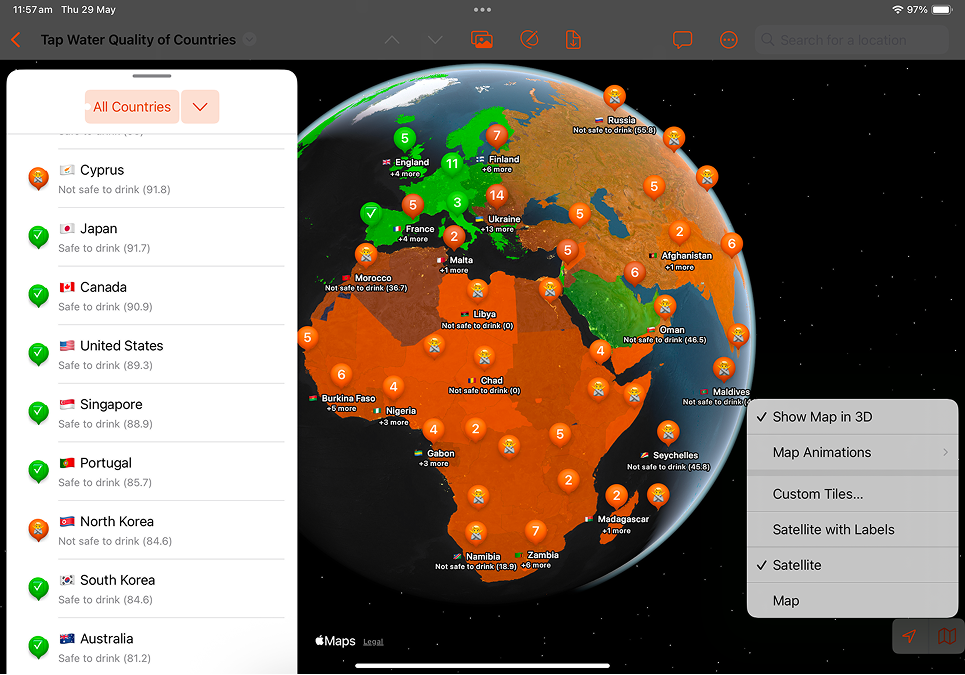Tap the Wi-Fi icon in status bar
The height and width of the screenshot is (675, 965).
[897, 10]
